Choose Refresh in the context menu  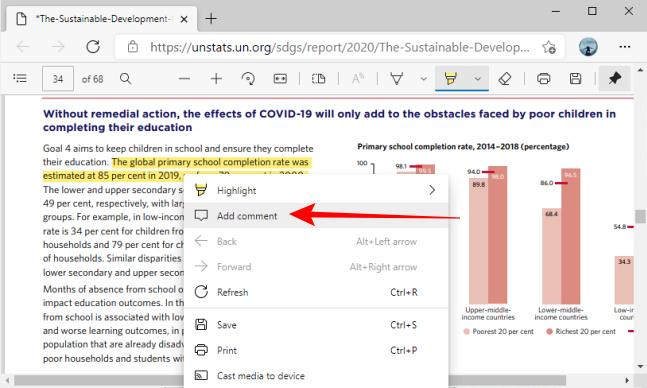[316, 292]
